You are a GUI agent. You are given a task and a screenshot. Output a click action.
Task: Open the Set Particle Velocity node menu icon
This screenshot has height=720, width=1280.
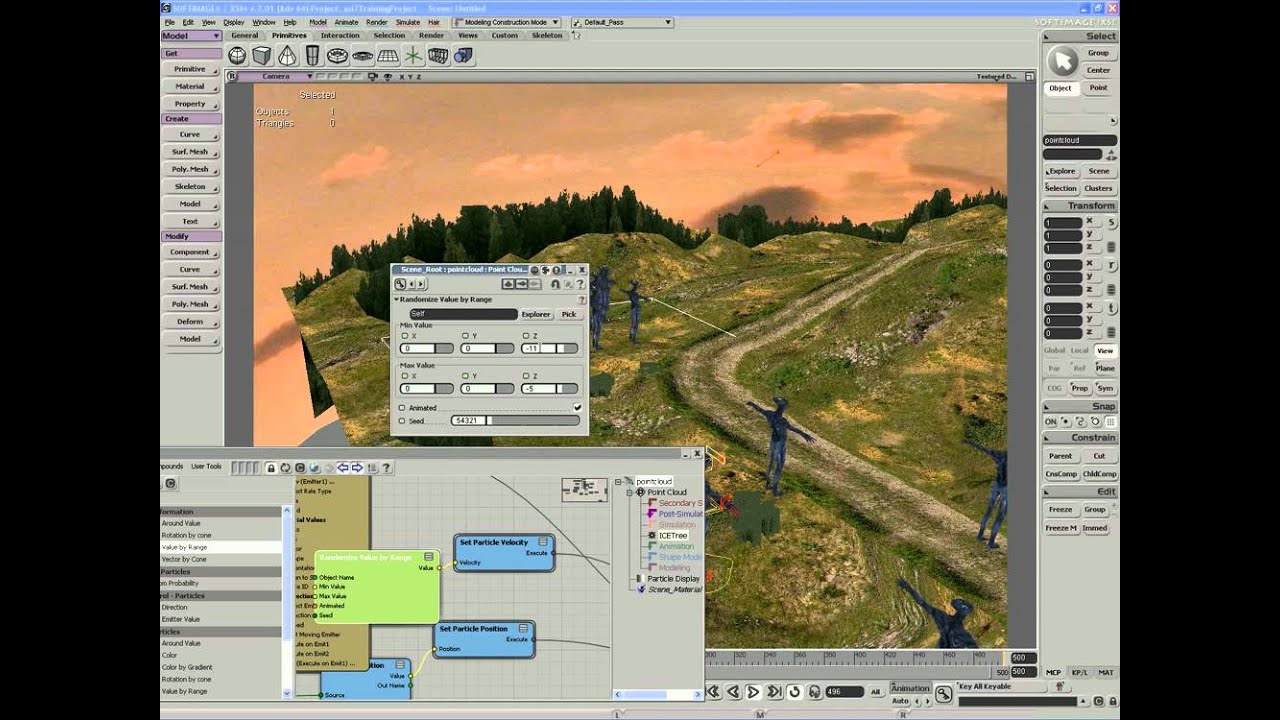pyautogui.click(x=544, y=541)
